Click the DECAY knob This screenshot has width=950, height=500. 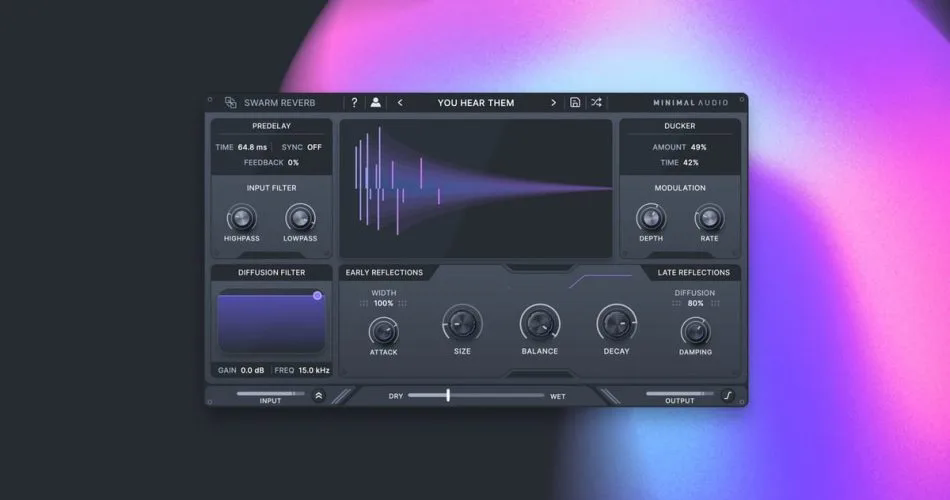[x=616, y=324]
